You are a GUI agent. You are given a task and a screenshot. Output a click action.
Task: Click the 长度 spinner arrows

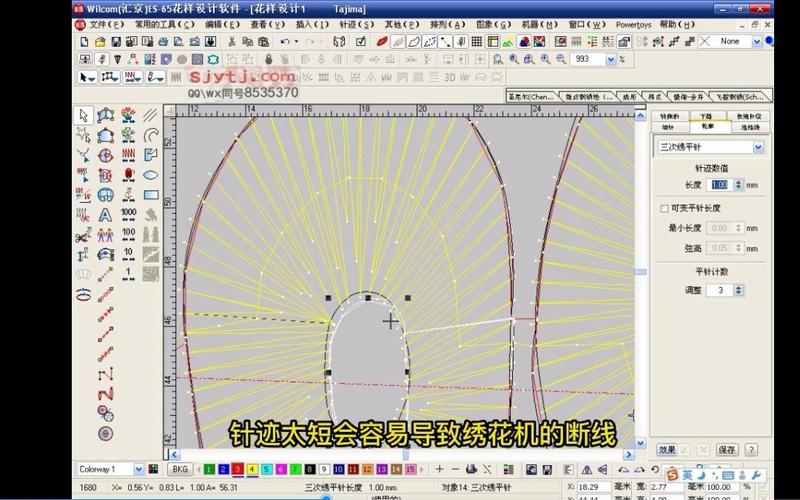[x=738, y=185]
